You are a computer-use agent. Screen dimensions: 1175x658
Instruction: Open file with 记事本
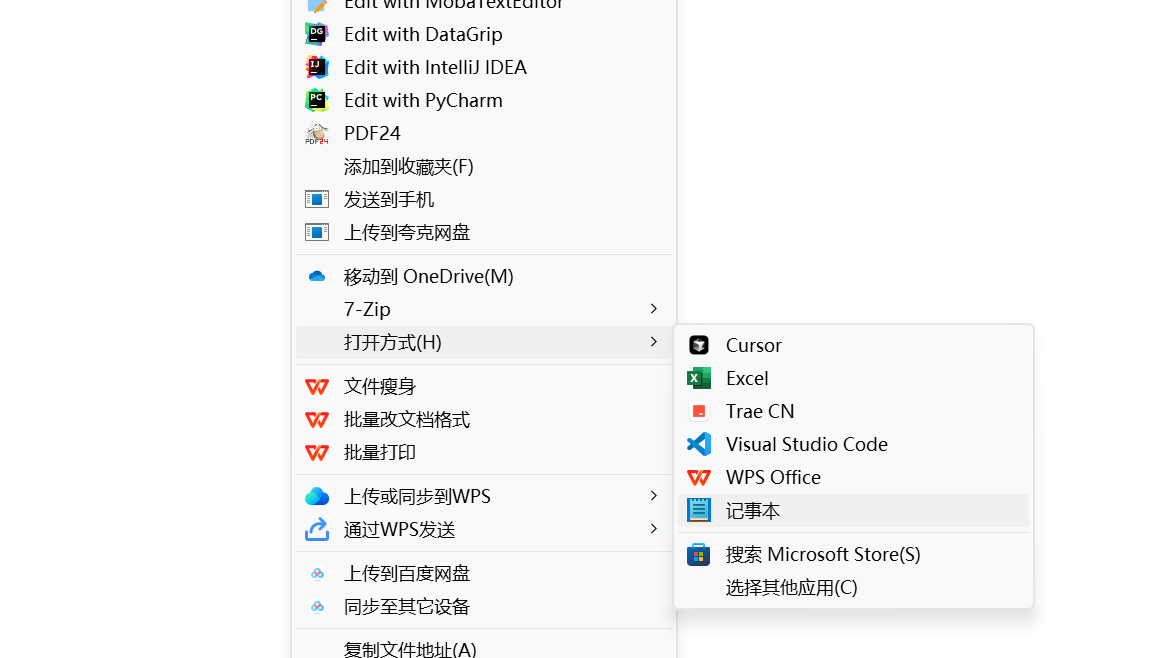coord(854,510)
